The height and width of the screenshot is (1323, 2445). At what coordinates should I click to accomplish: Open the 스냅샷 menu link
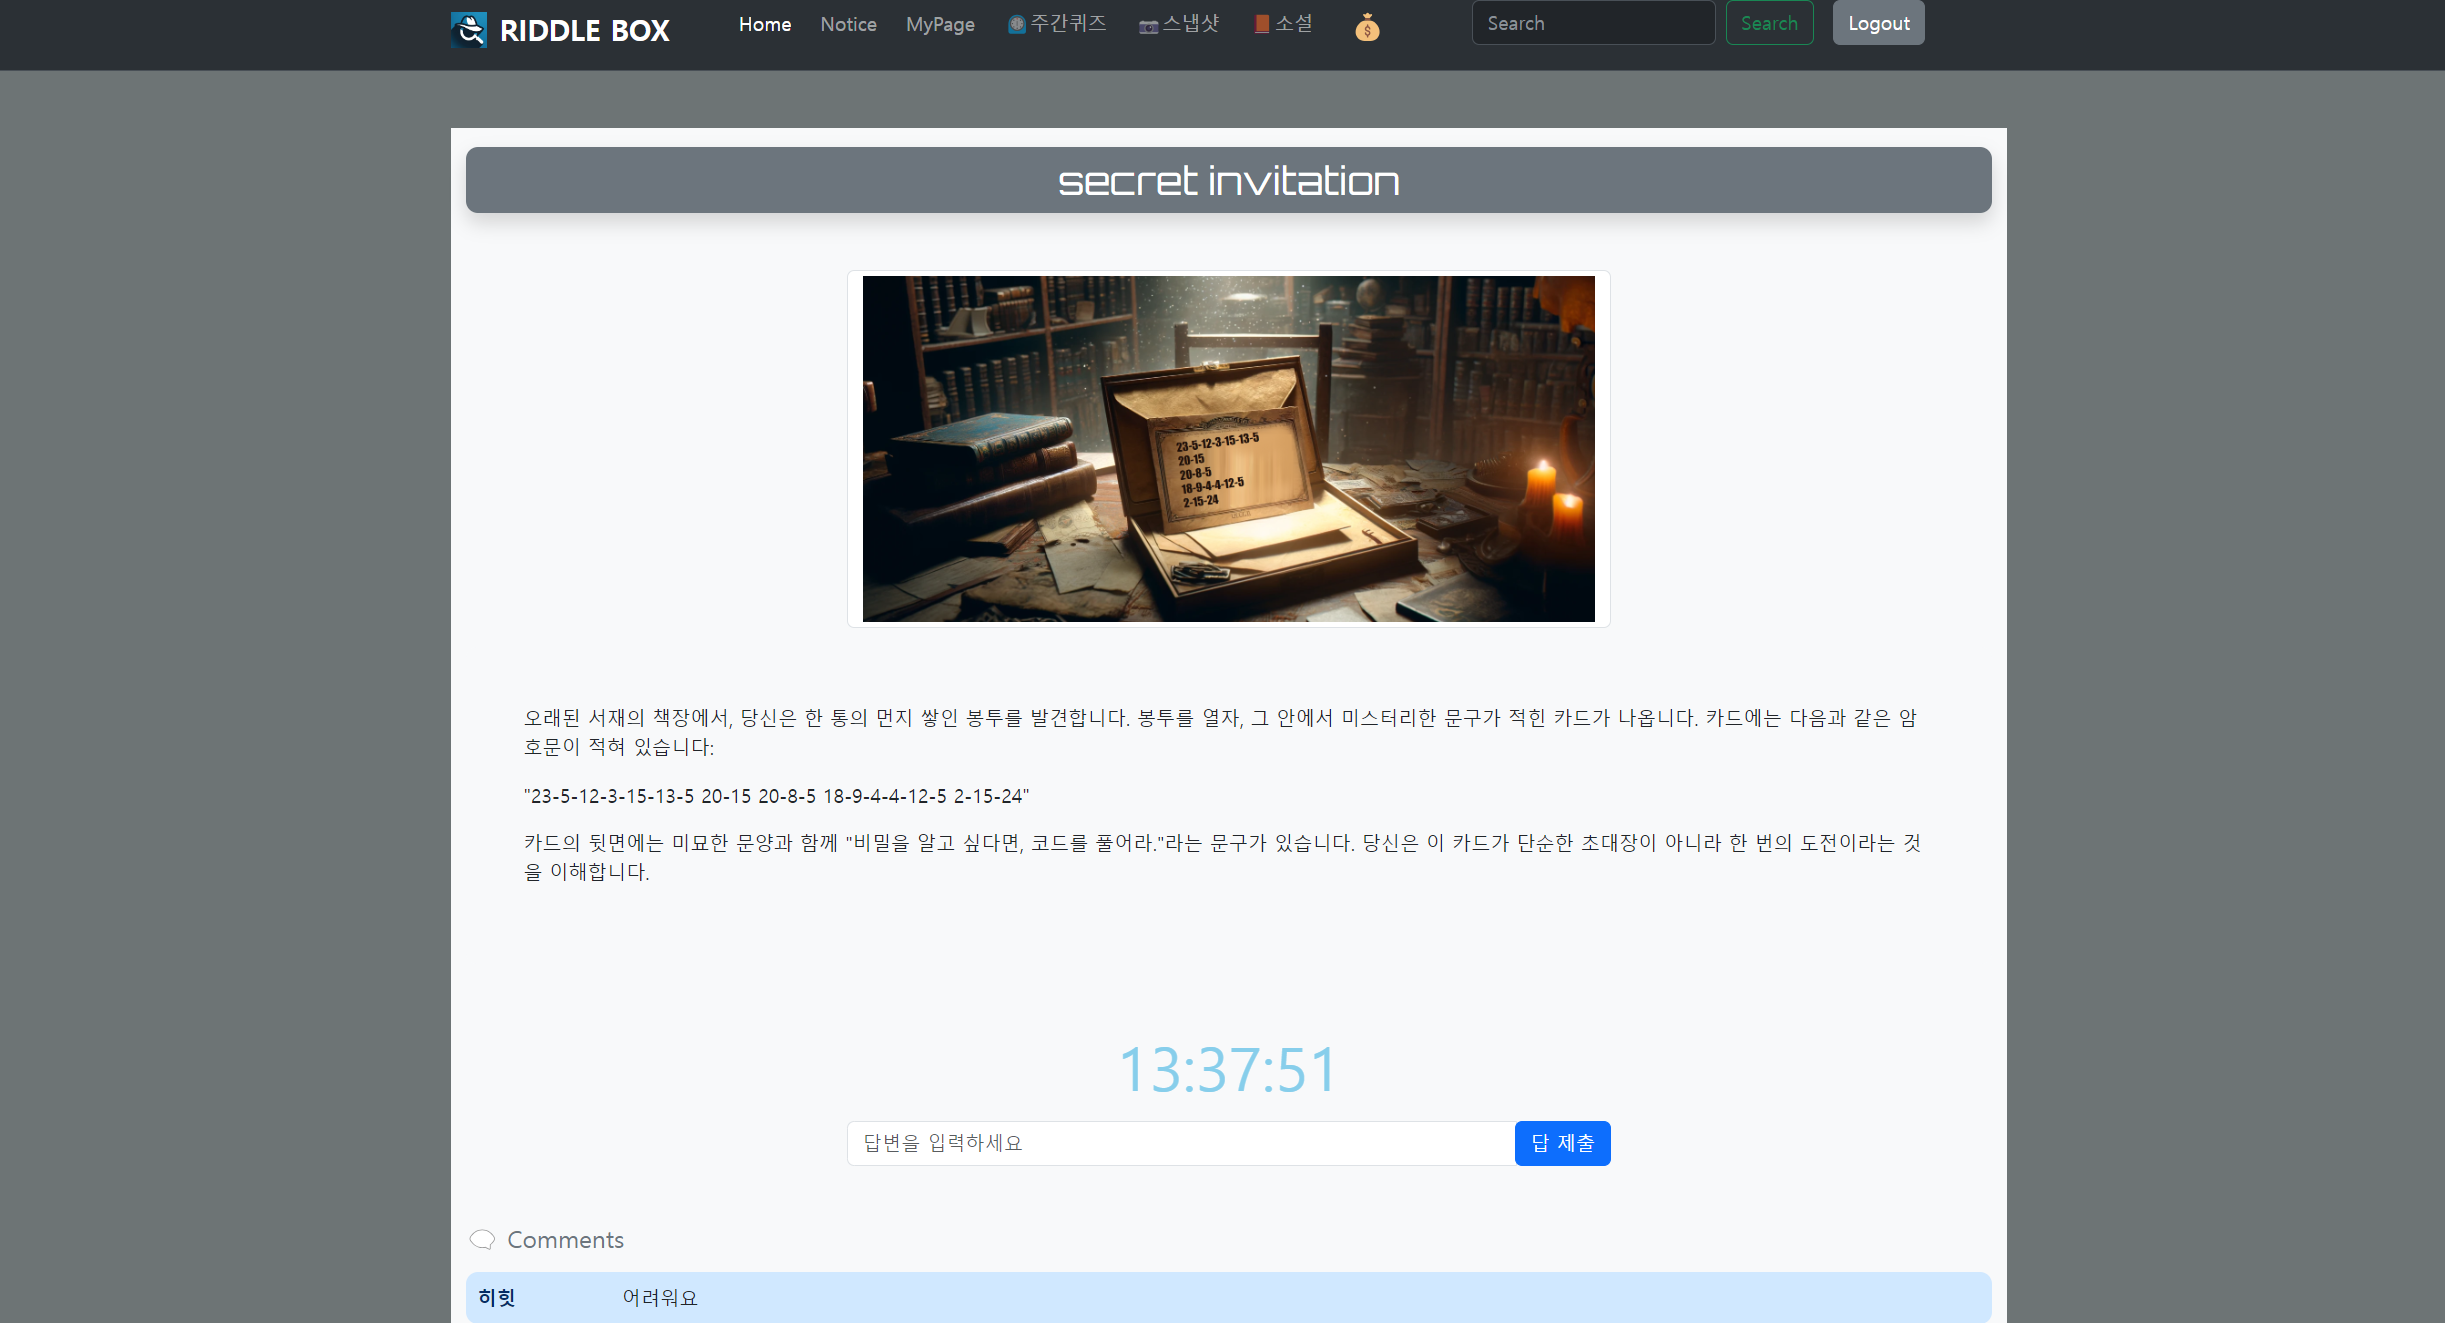pos(1190,24)
